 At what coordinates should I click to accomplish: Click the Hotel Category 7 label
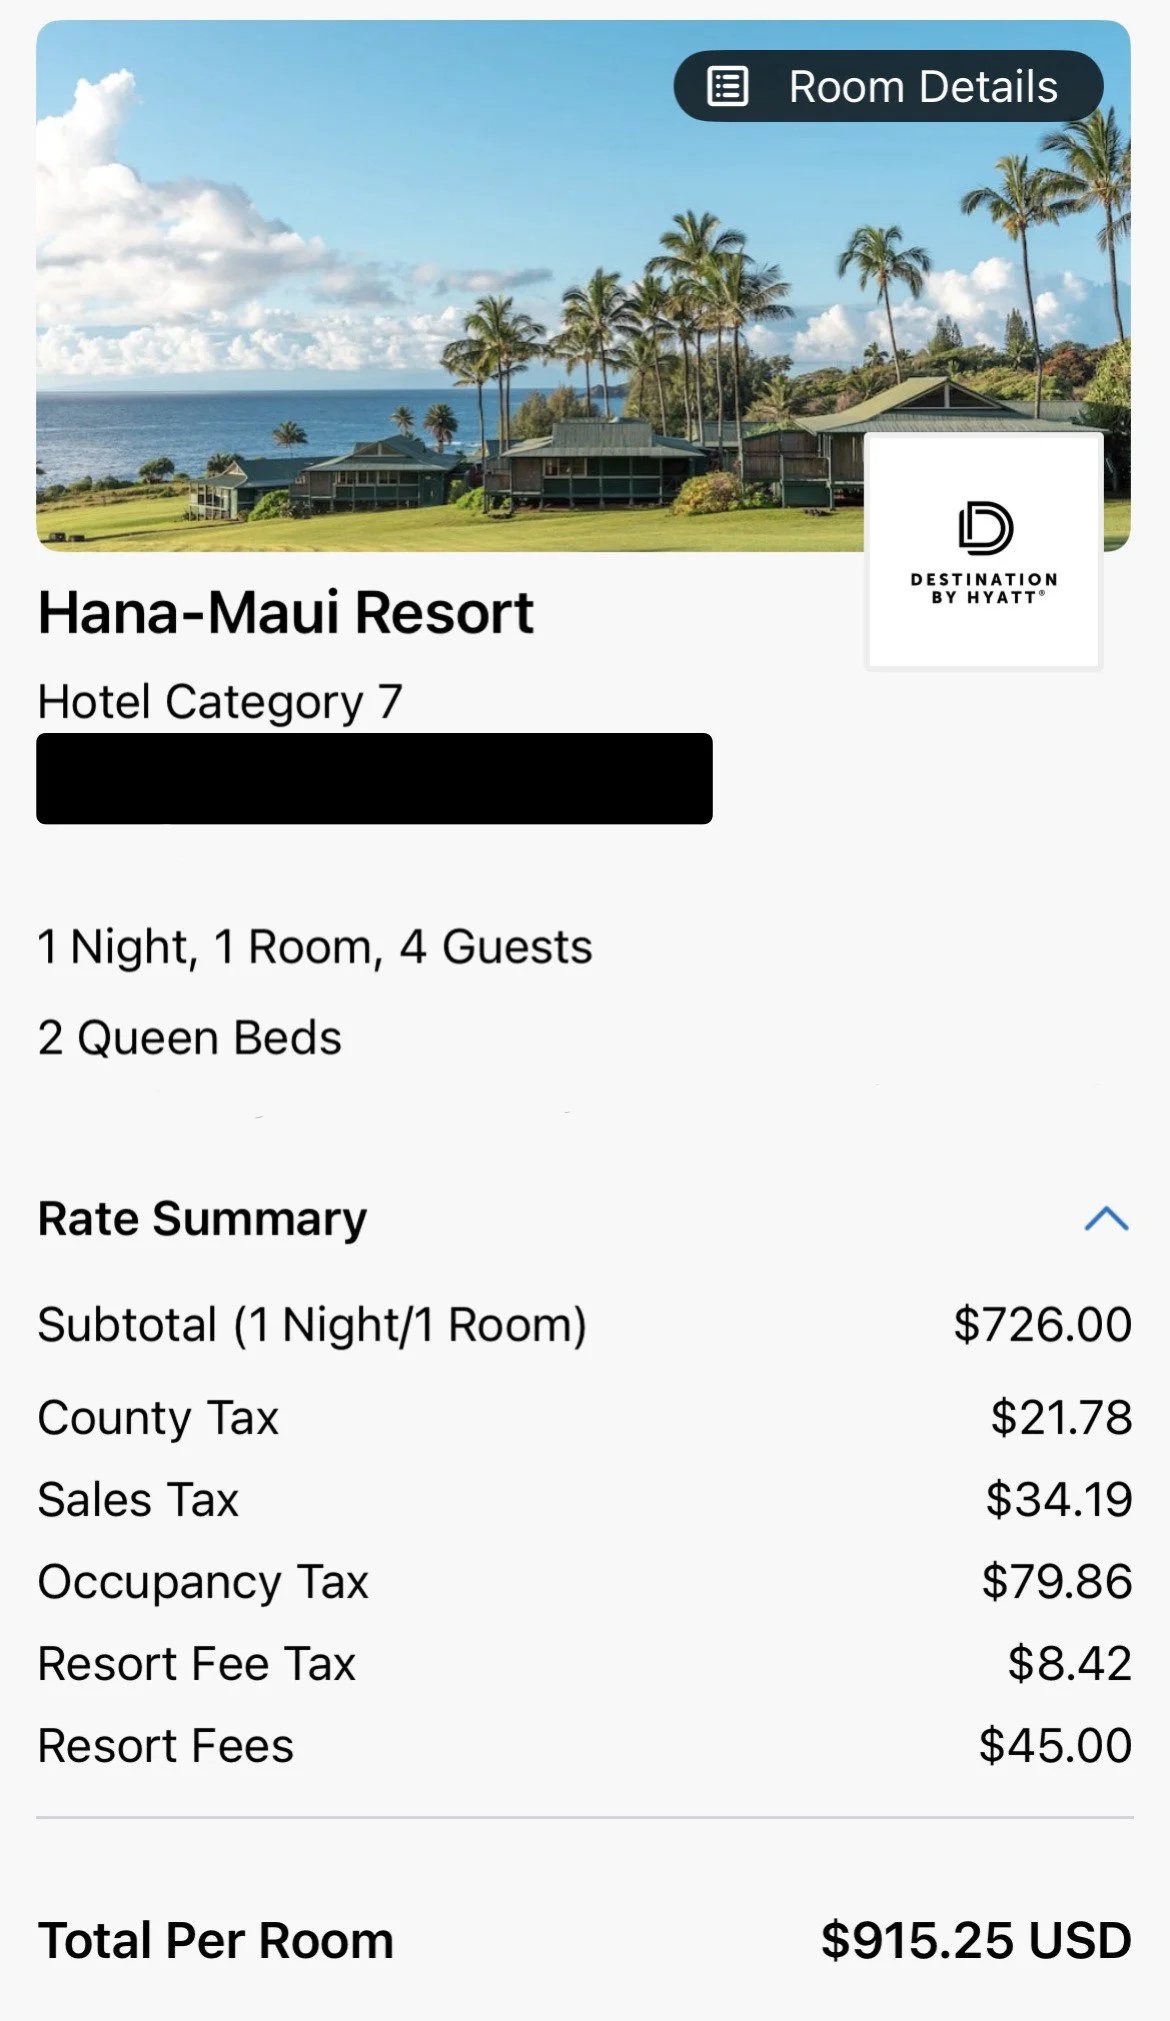coord(220,702)
